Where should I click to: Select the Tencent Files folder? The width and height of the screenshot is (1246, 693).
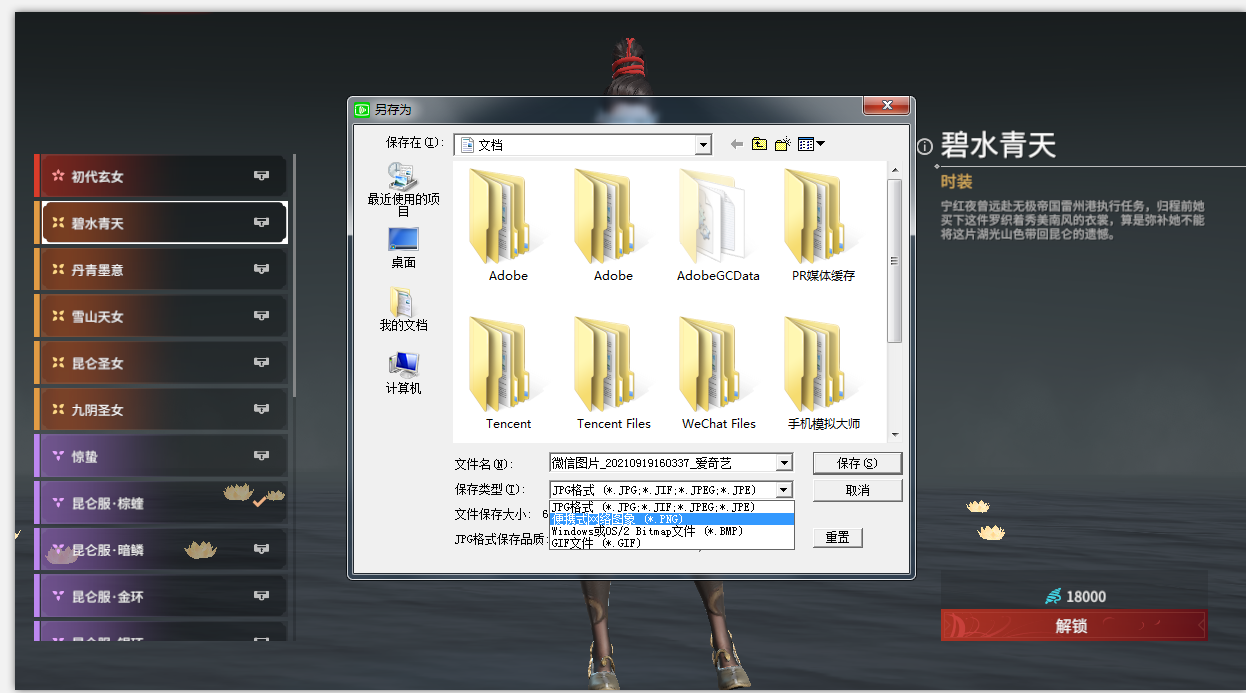(613, 373)
